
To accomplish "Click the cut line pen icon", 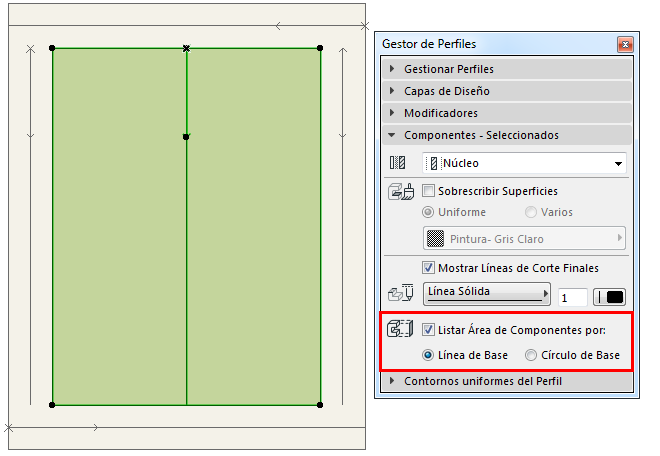I will 400,292.
